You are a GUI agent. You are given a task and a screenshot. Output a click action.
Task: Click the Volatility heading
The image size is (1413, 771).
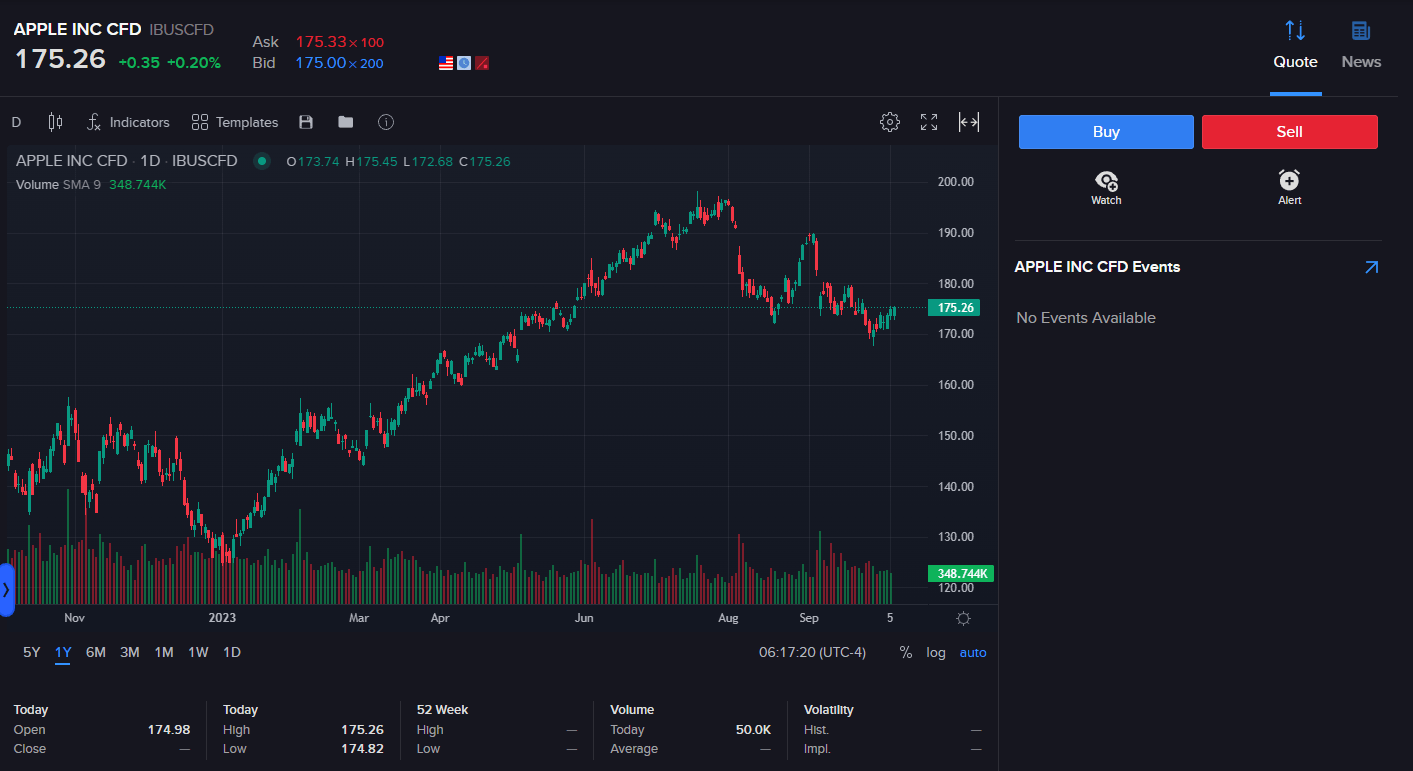829,710
